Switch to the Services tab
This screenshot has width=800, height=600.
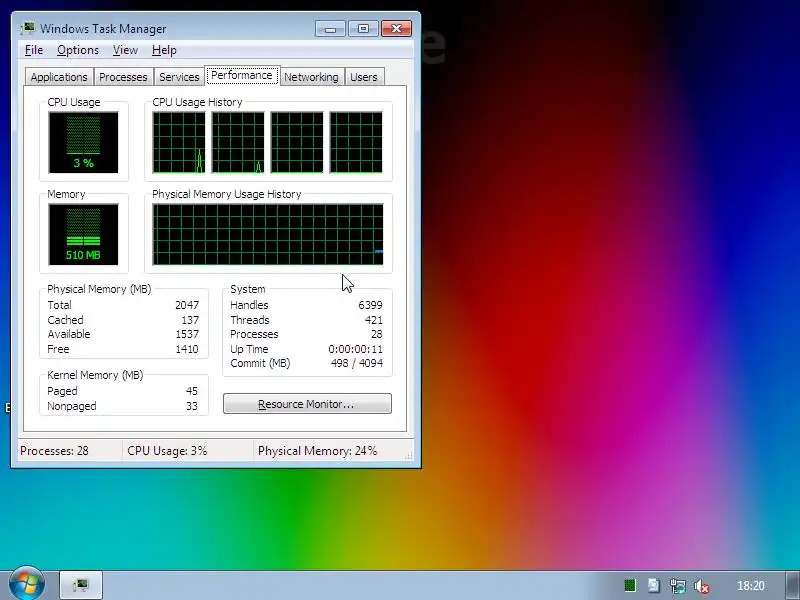(179, 77)
